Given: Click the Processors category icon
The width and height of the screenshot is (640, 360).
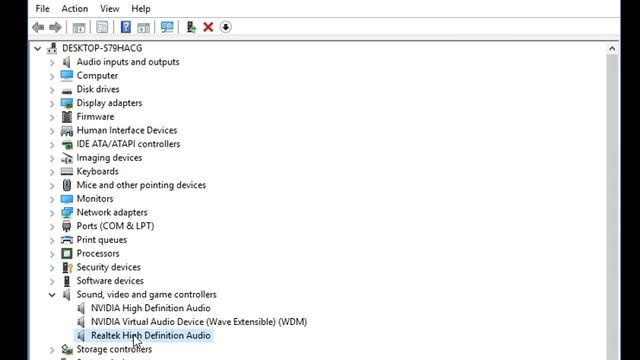Looking at the screenshot, I should pos(67,253).
